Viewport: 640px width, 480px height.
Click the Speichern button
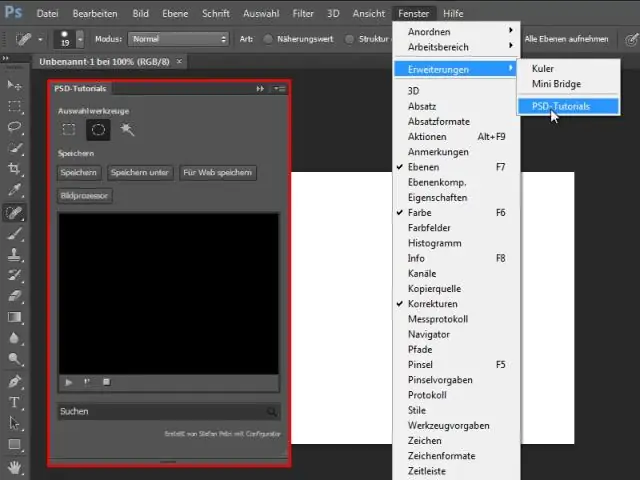click(x=79, y=173)
